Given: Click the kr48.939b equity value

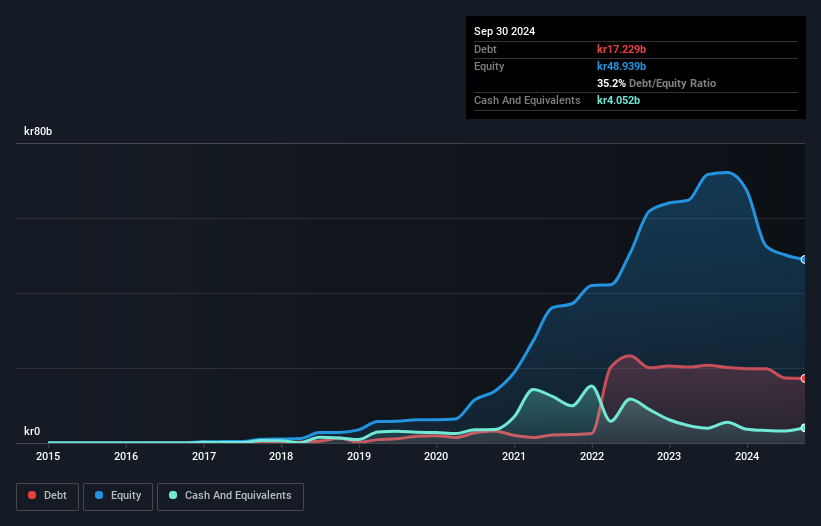Looking at the screenshot, I should click(x=622, y=66).
